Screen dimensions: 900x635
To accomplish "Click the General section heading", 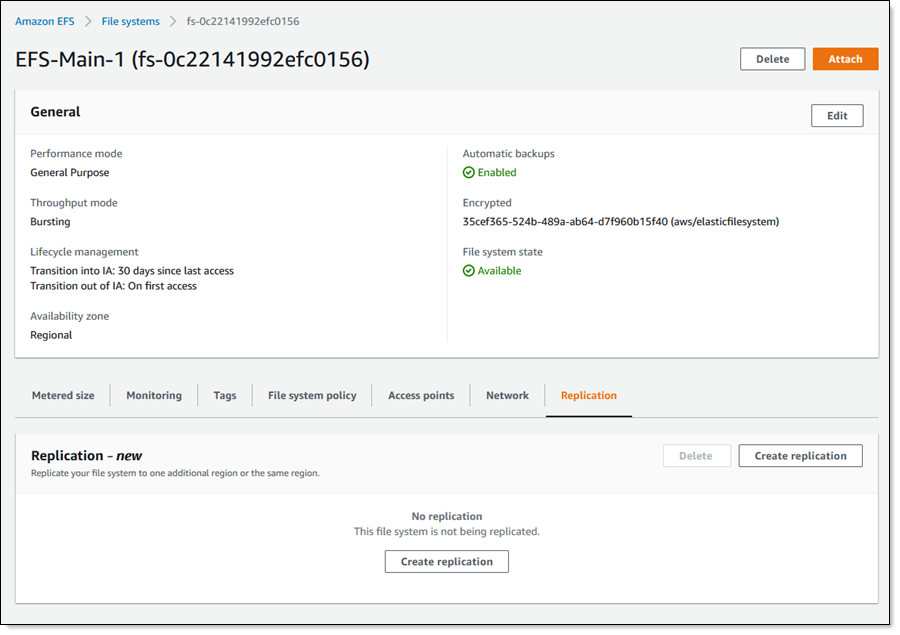I will pos(55,112).
